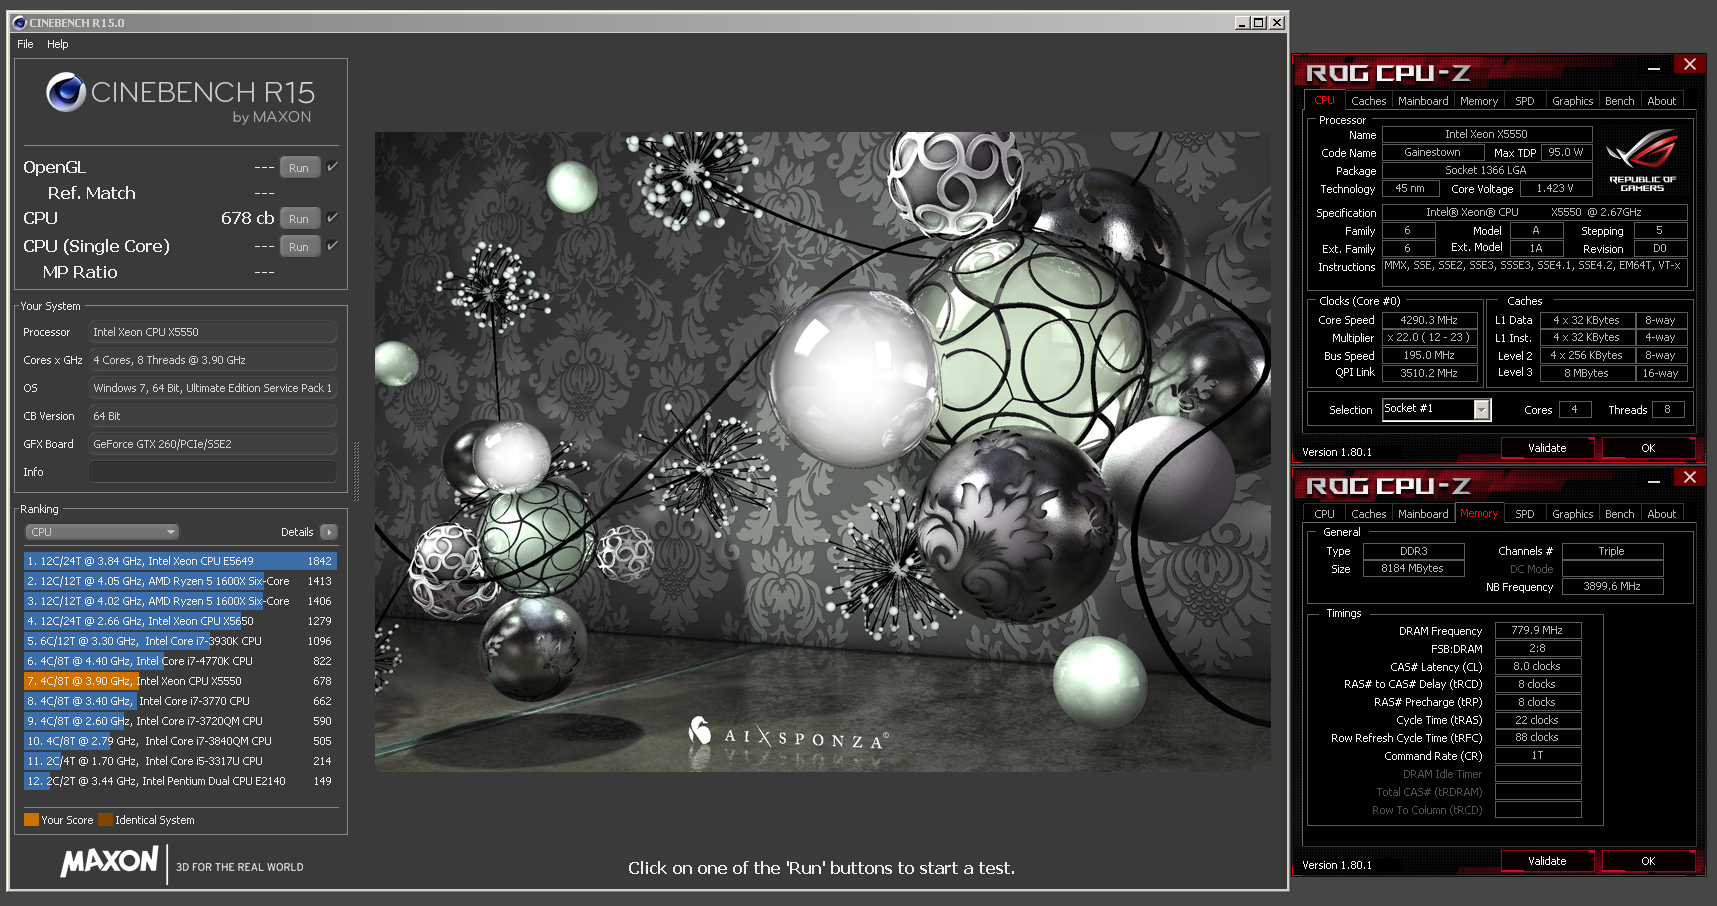This screenshot has height=906, width=1717.
Task: Toggle the OpenGL test checkbox
Action: click(332, 166)
